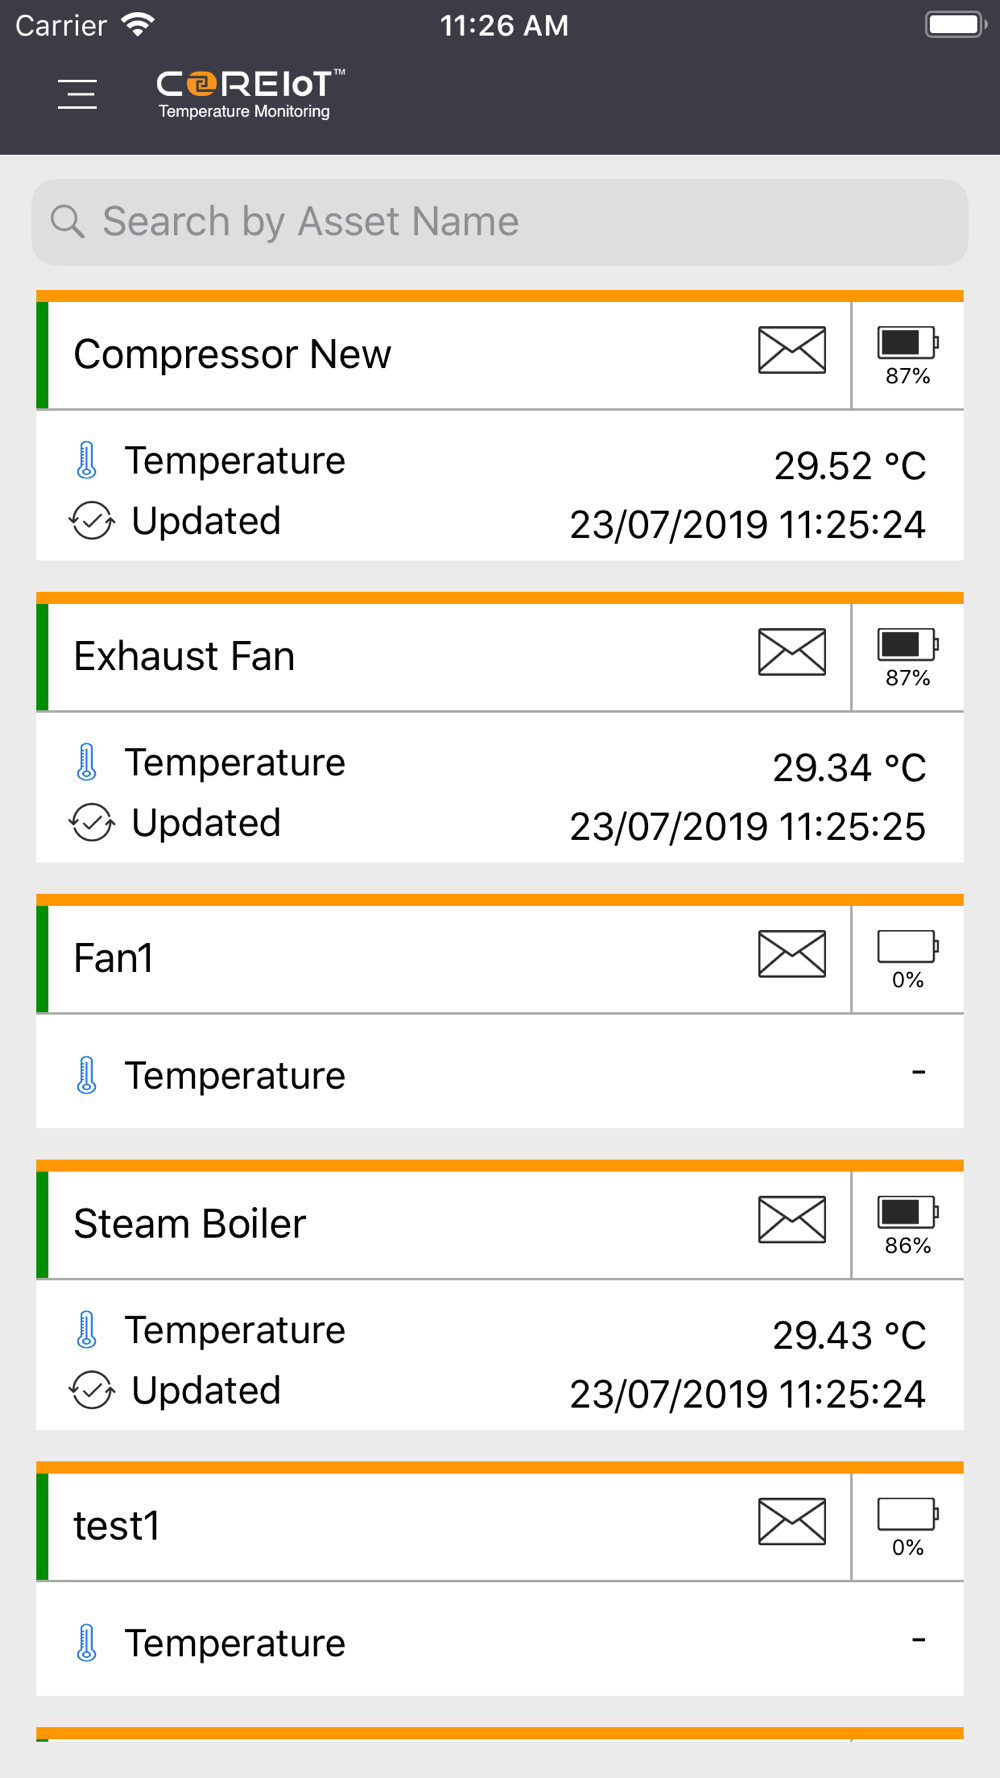Tap the 0% battery icon on Fan1
Viewport: 1000px width, 1778px height.
[907, 946]
